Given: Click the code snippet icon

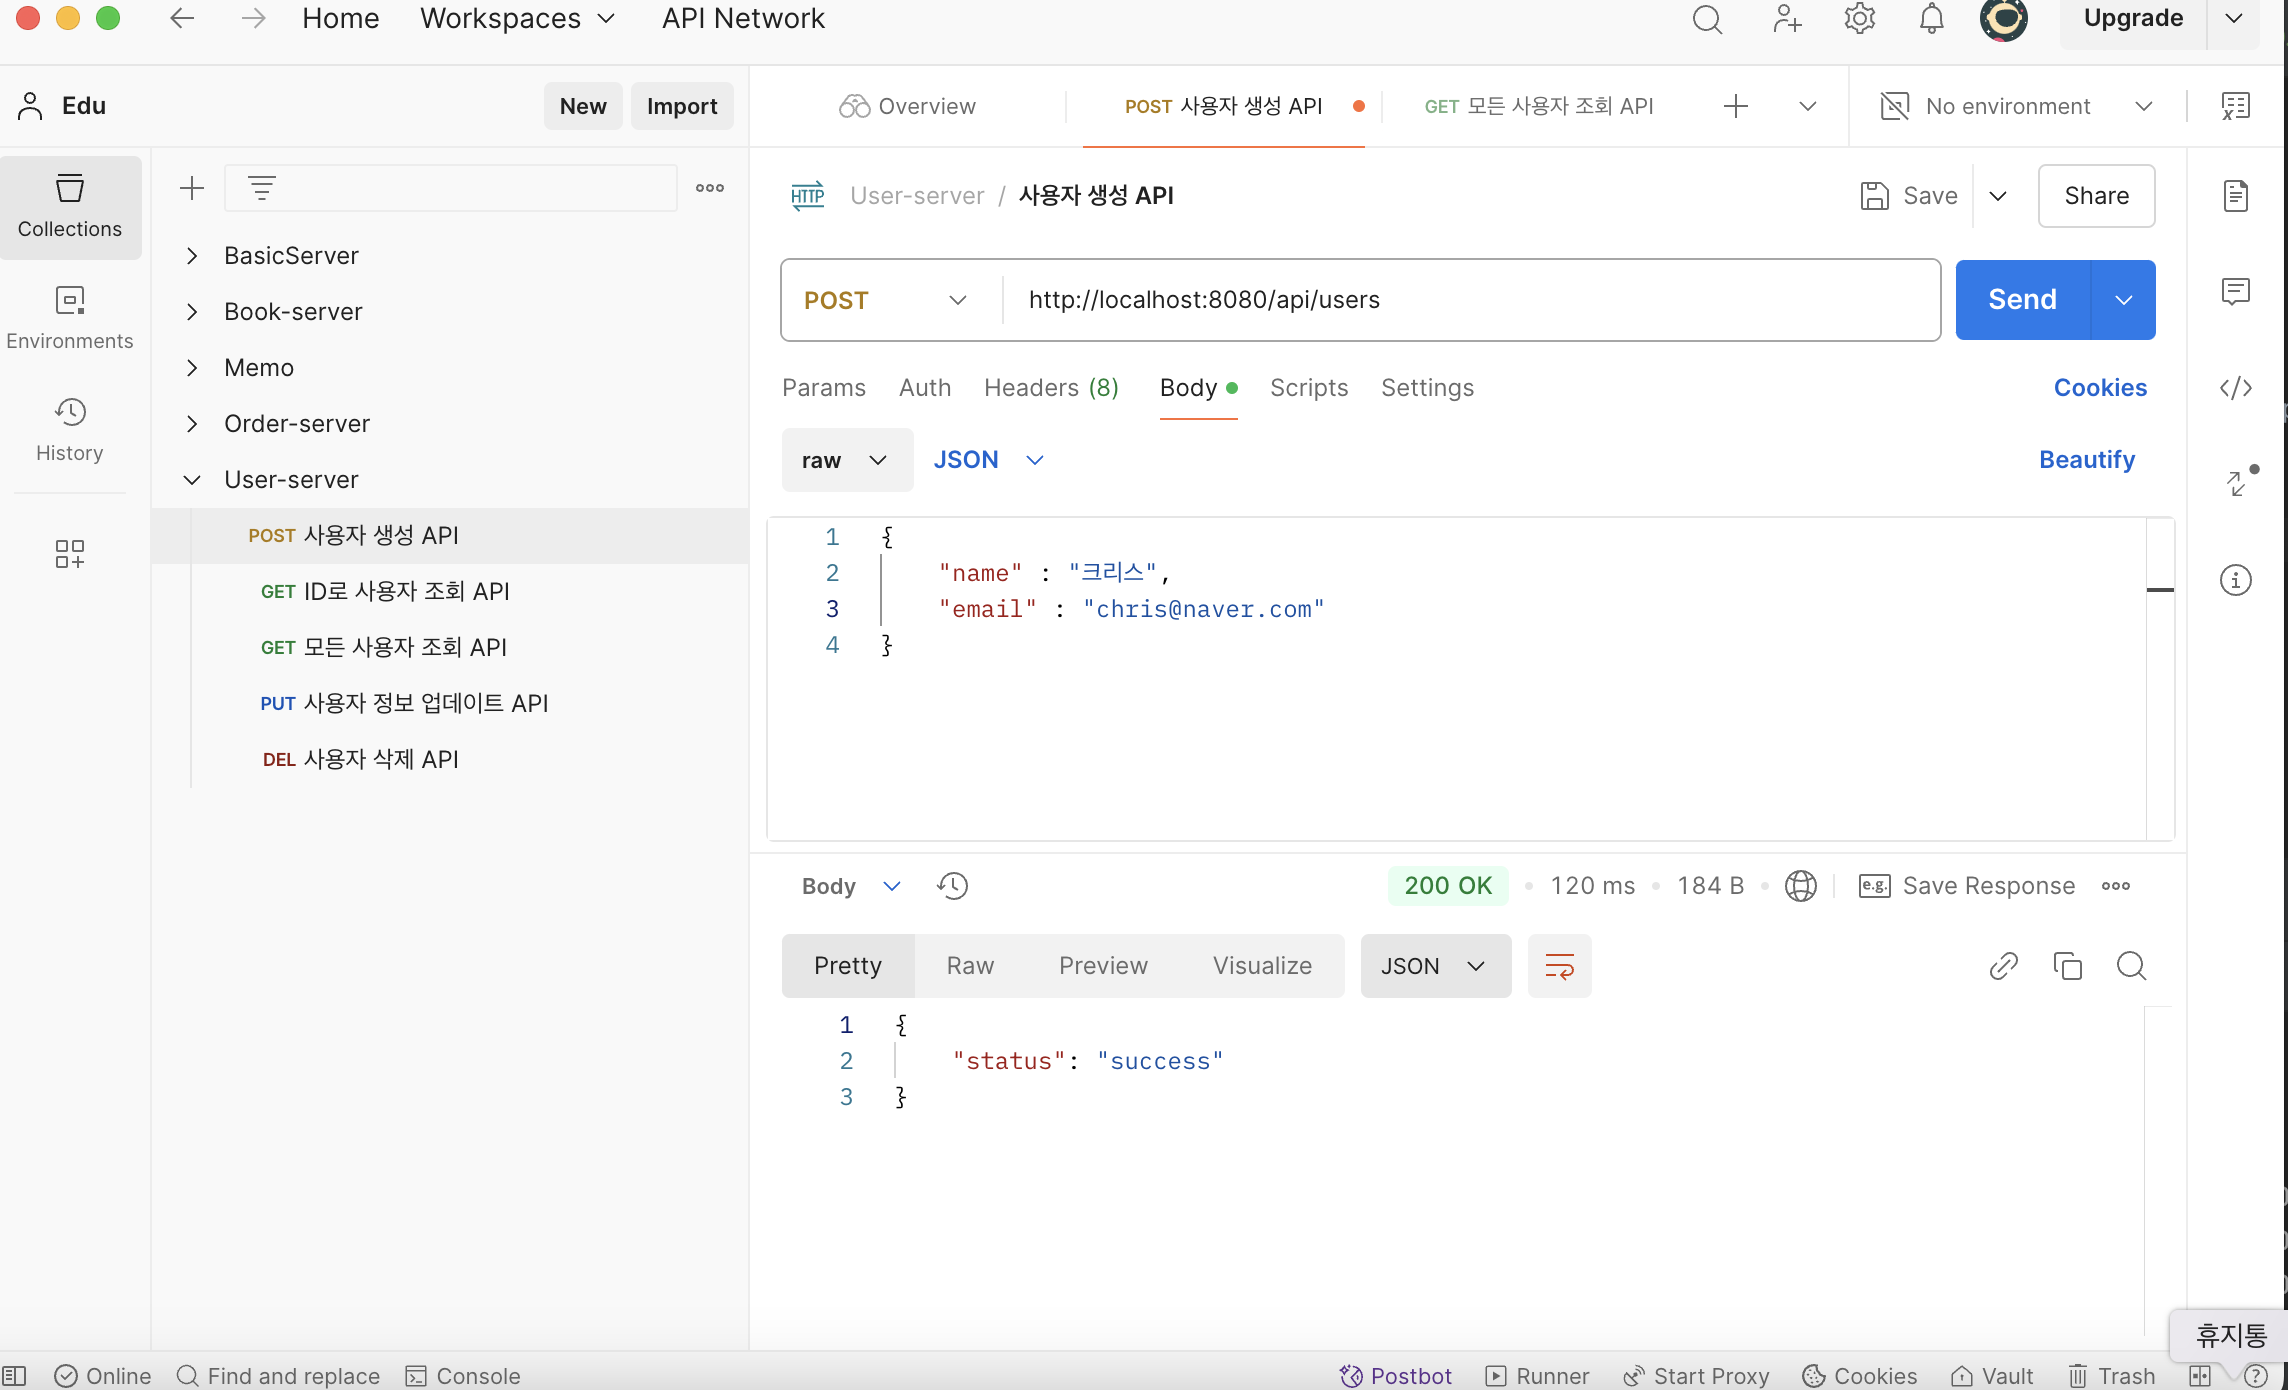Looking at the screenshot, I should [2235, 388].
